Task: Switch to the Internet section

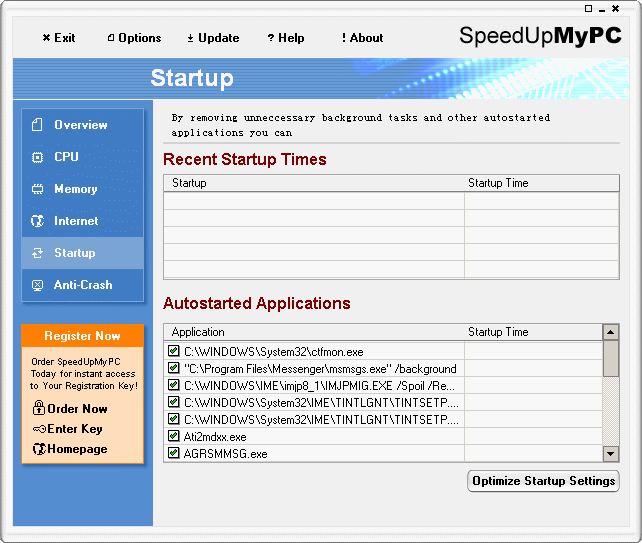Action: click(83, 221)
